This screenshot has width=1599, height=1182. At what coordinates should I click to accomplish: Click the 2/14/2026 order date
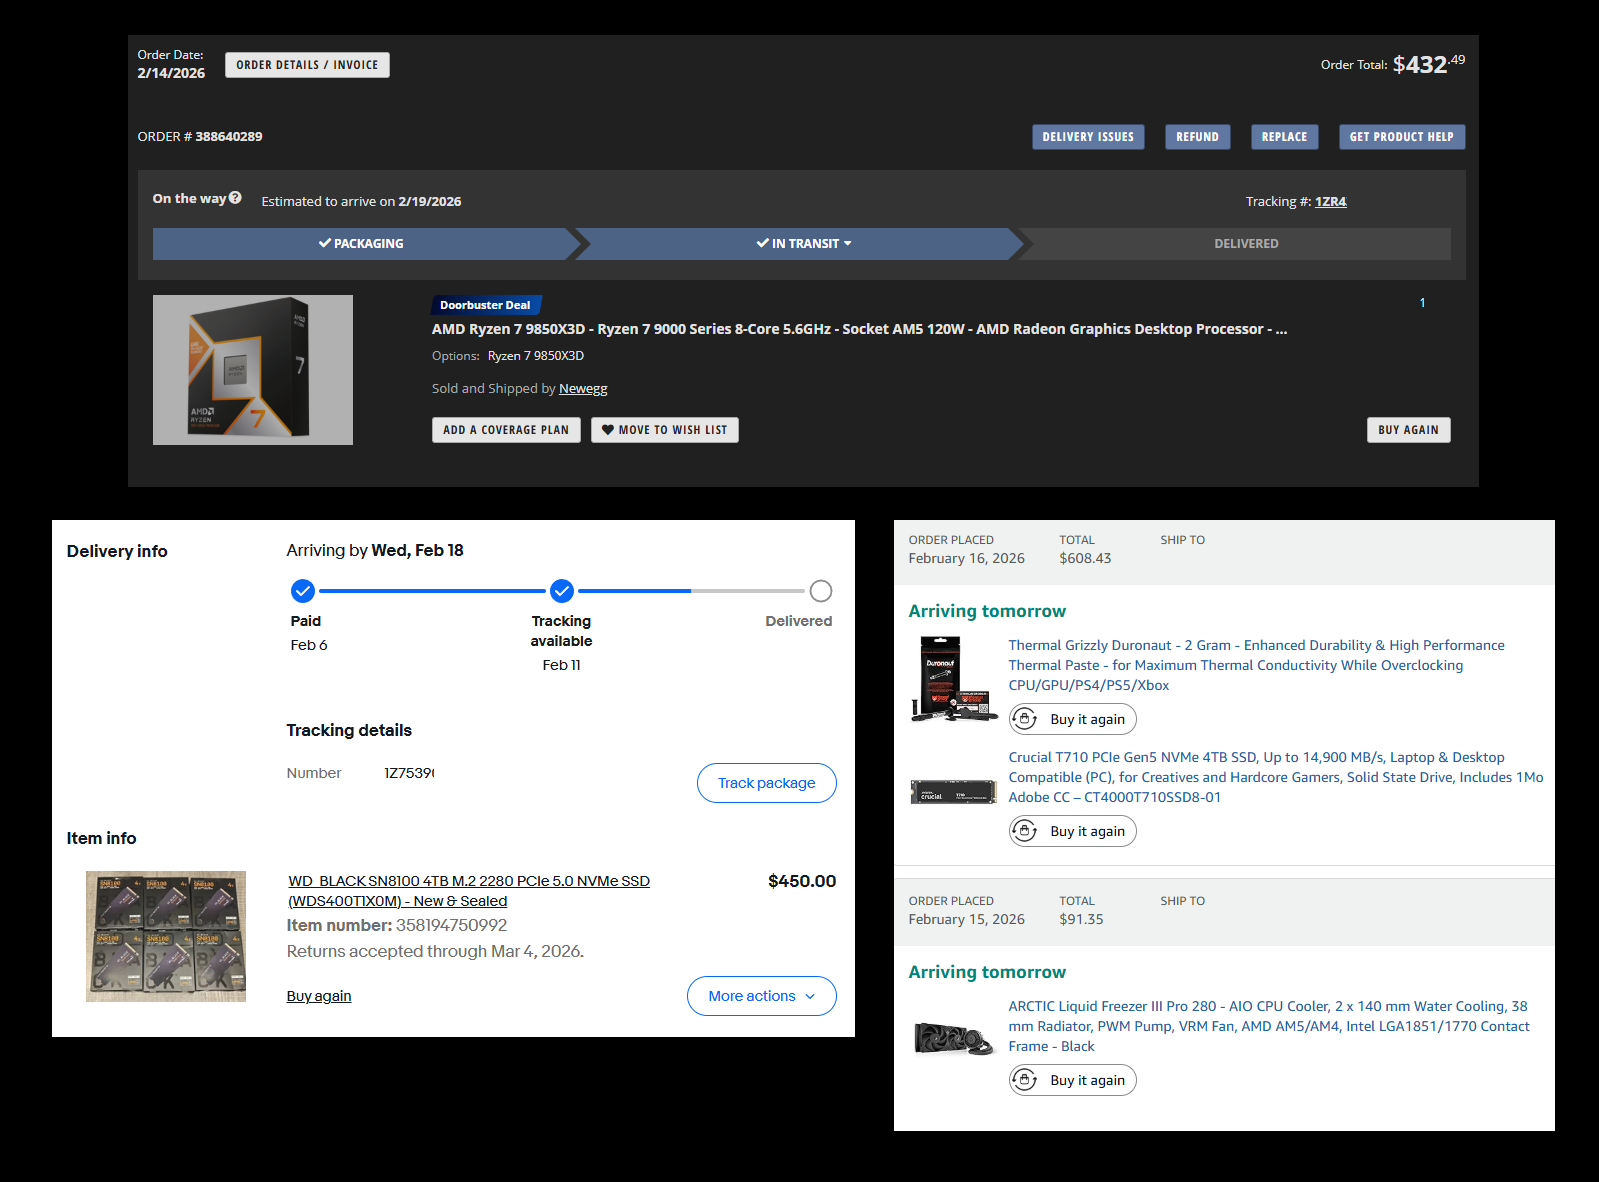[171, 73]
